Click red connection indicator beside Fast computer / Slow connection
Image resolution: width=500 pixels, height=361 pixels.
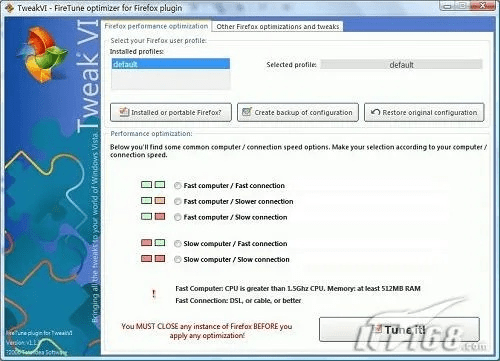click(160, 216)
